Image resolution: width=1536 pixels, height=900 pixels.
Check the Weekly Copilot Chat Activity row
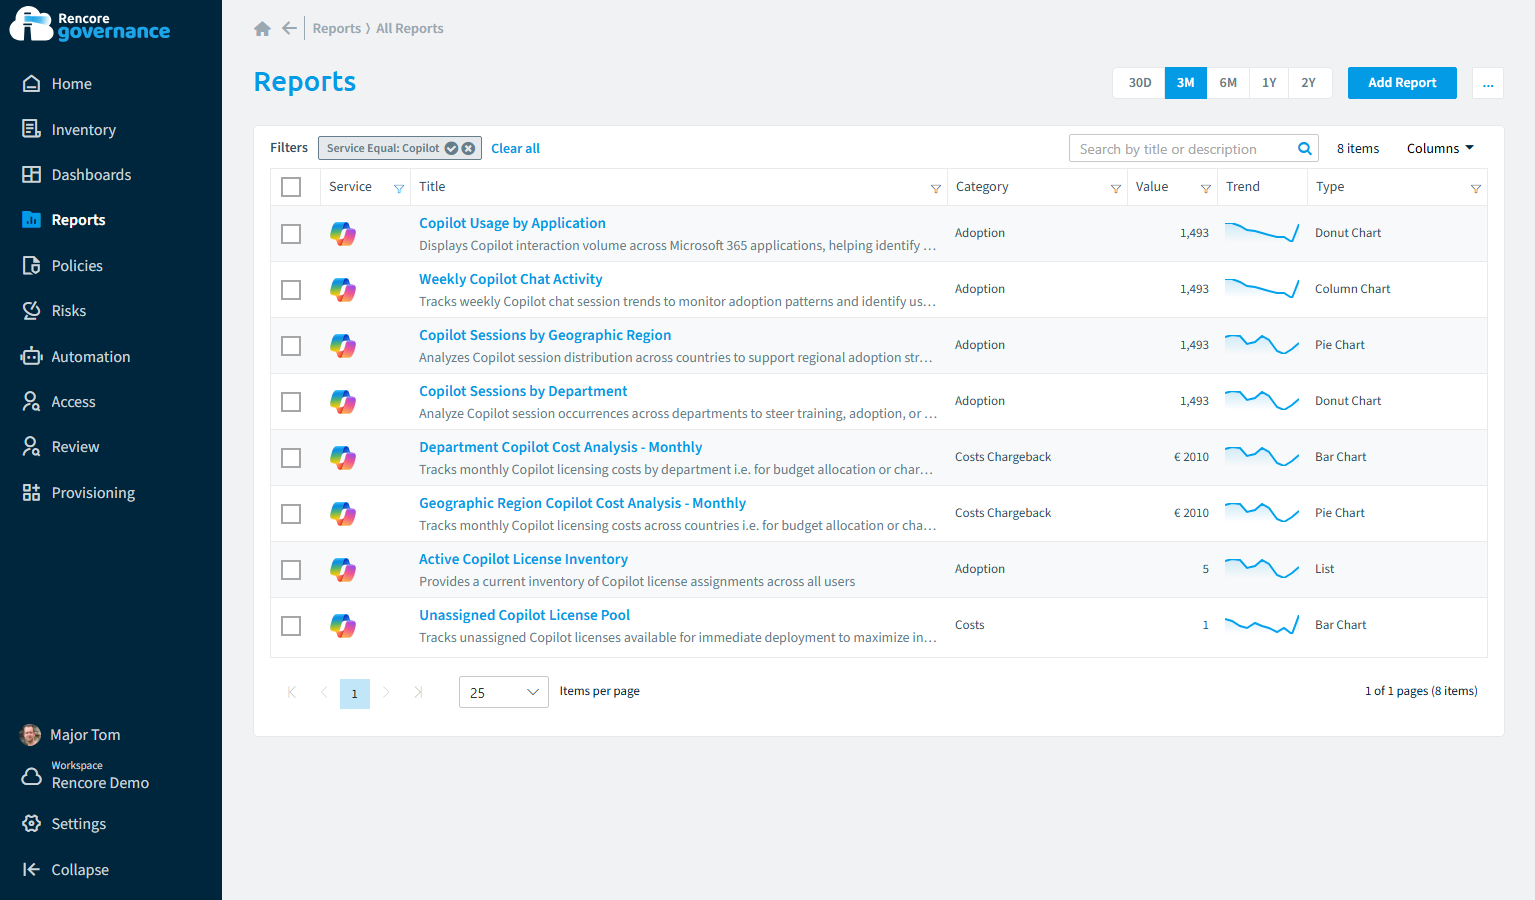[x=291, y=290]
